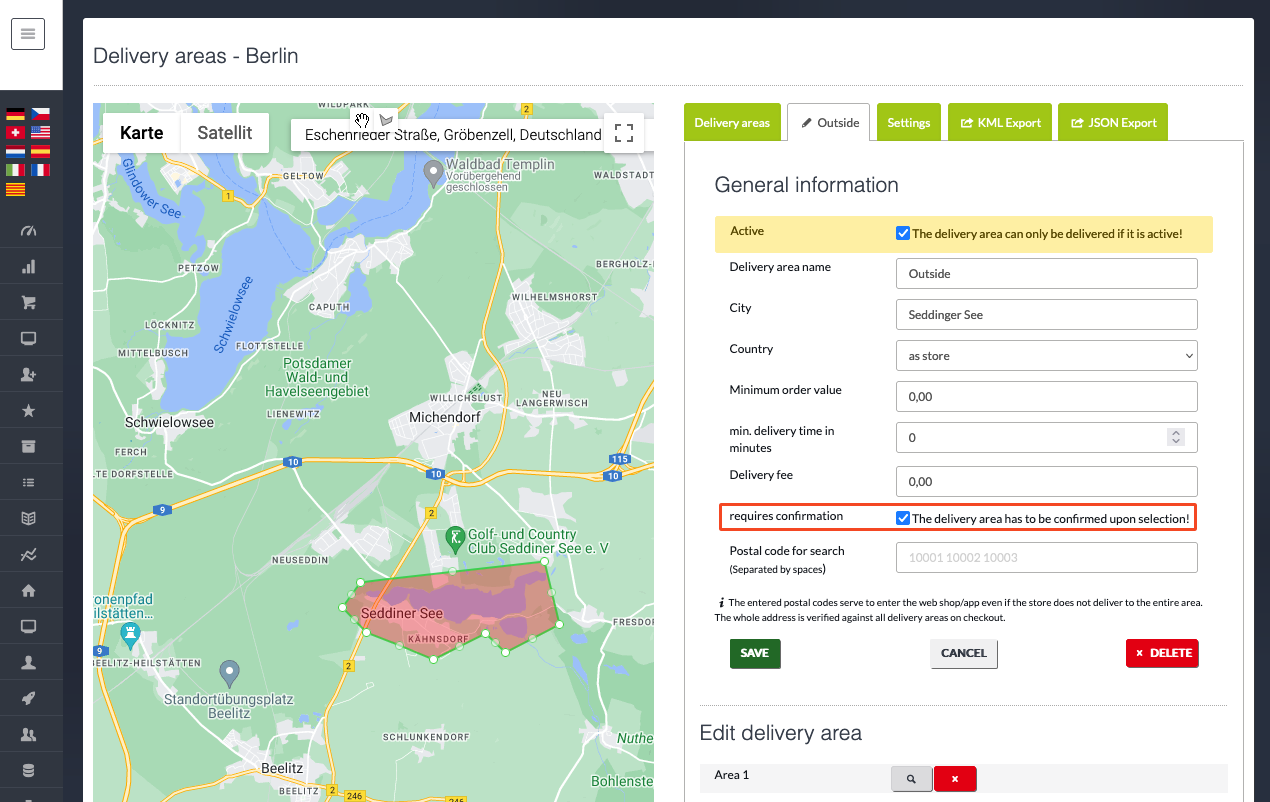Search Area 1 with magnifier button
The height and width of the screenshot is (802, 1270).
tap(911, 778)
